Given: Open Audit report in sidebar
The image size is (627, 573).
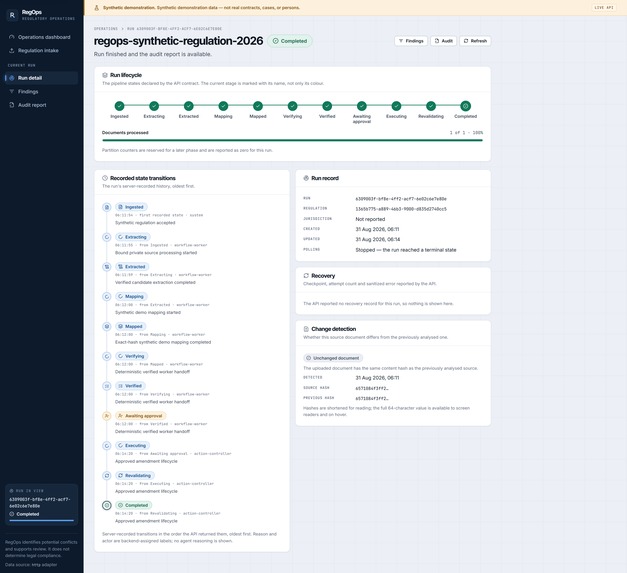Looking at the screenshot, I should pyautogui.click(x=41, y=105).
